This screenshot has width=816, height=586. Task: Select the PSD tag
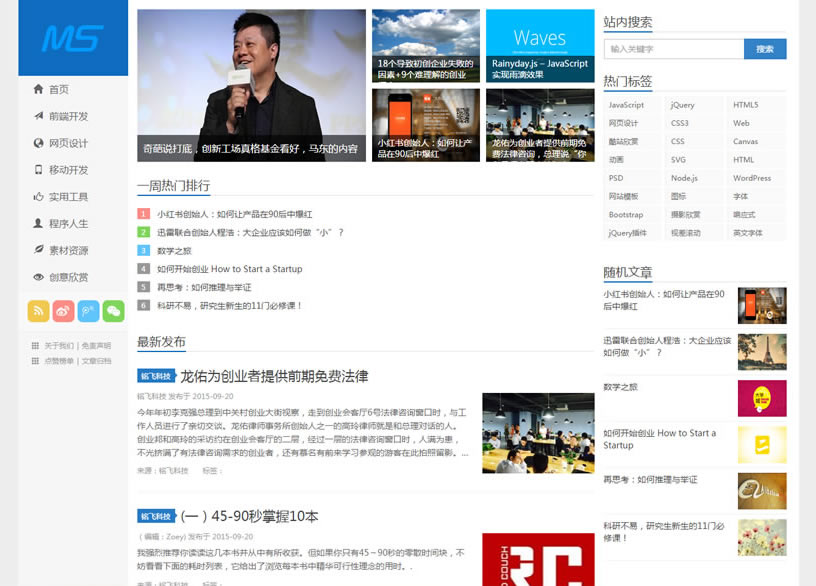[616, 178]
